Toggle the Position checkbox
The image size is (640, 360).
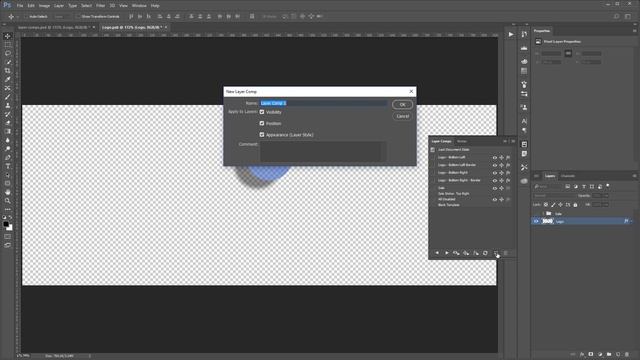[262, 123]
